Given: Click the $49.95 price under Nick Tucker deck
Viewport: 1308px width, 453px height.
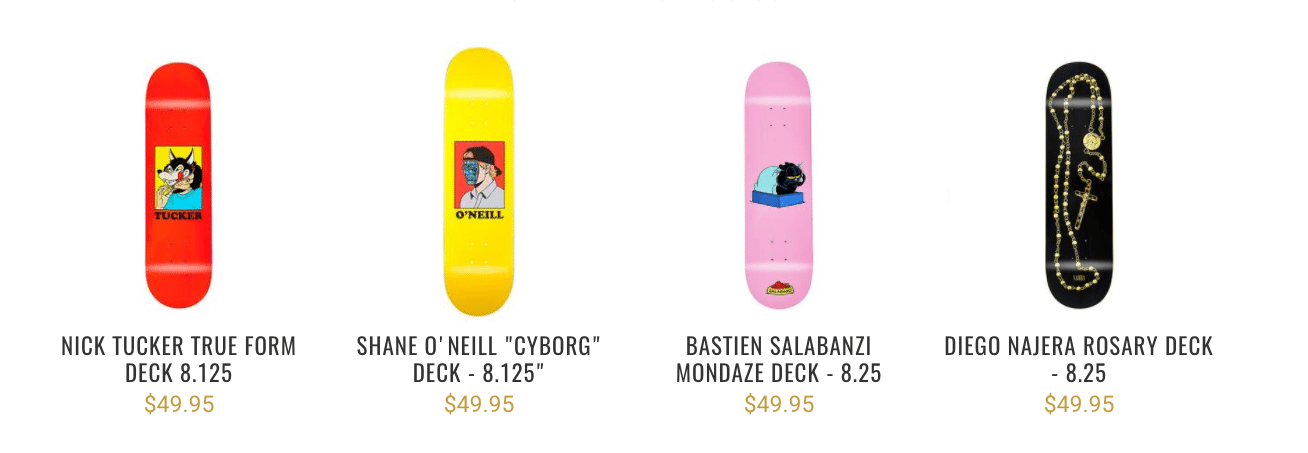Looking at the screenshot, I should point(179,404).
